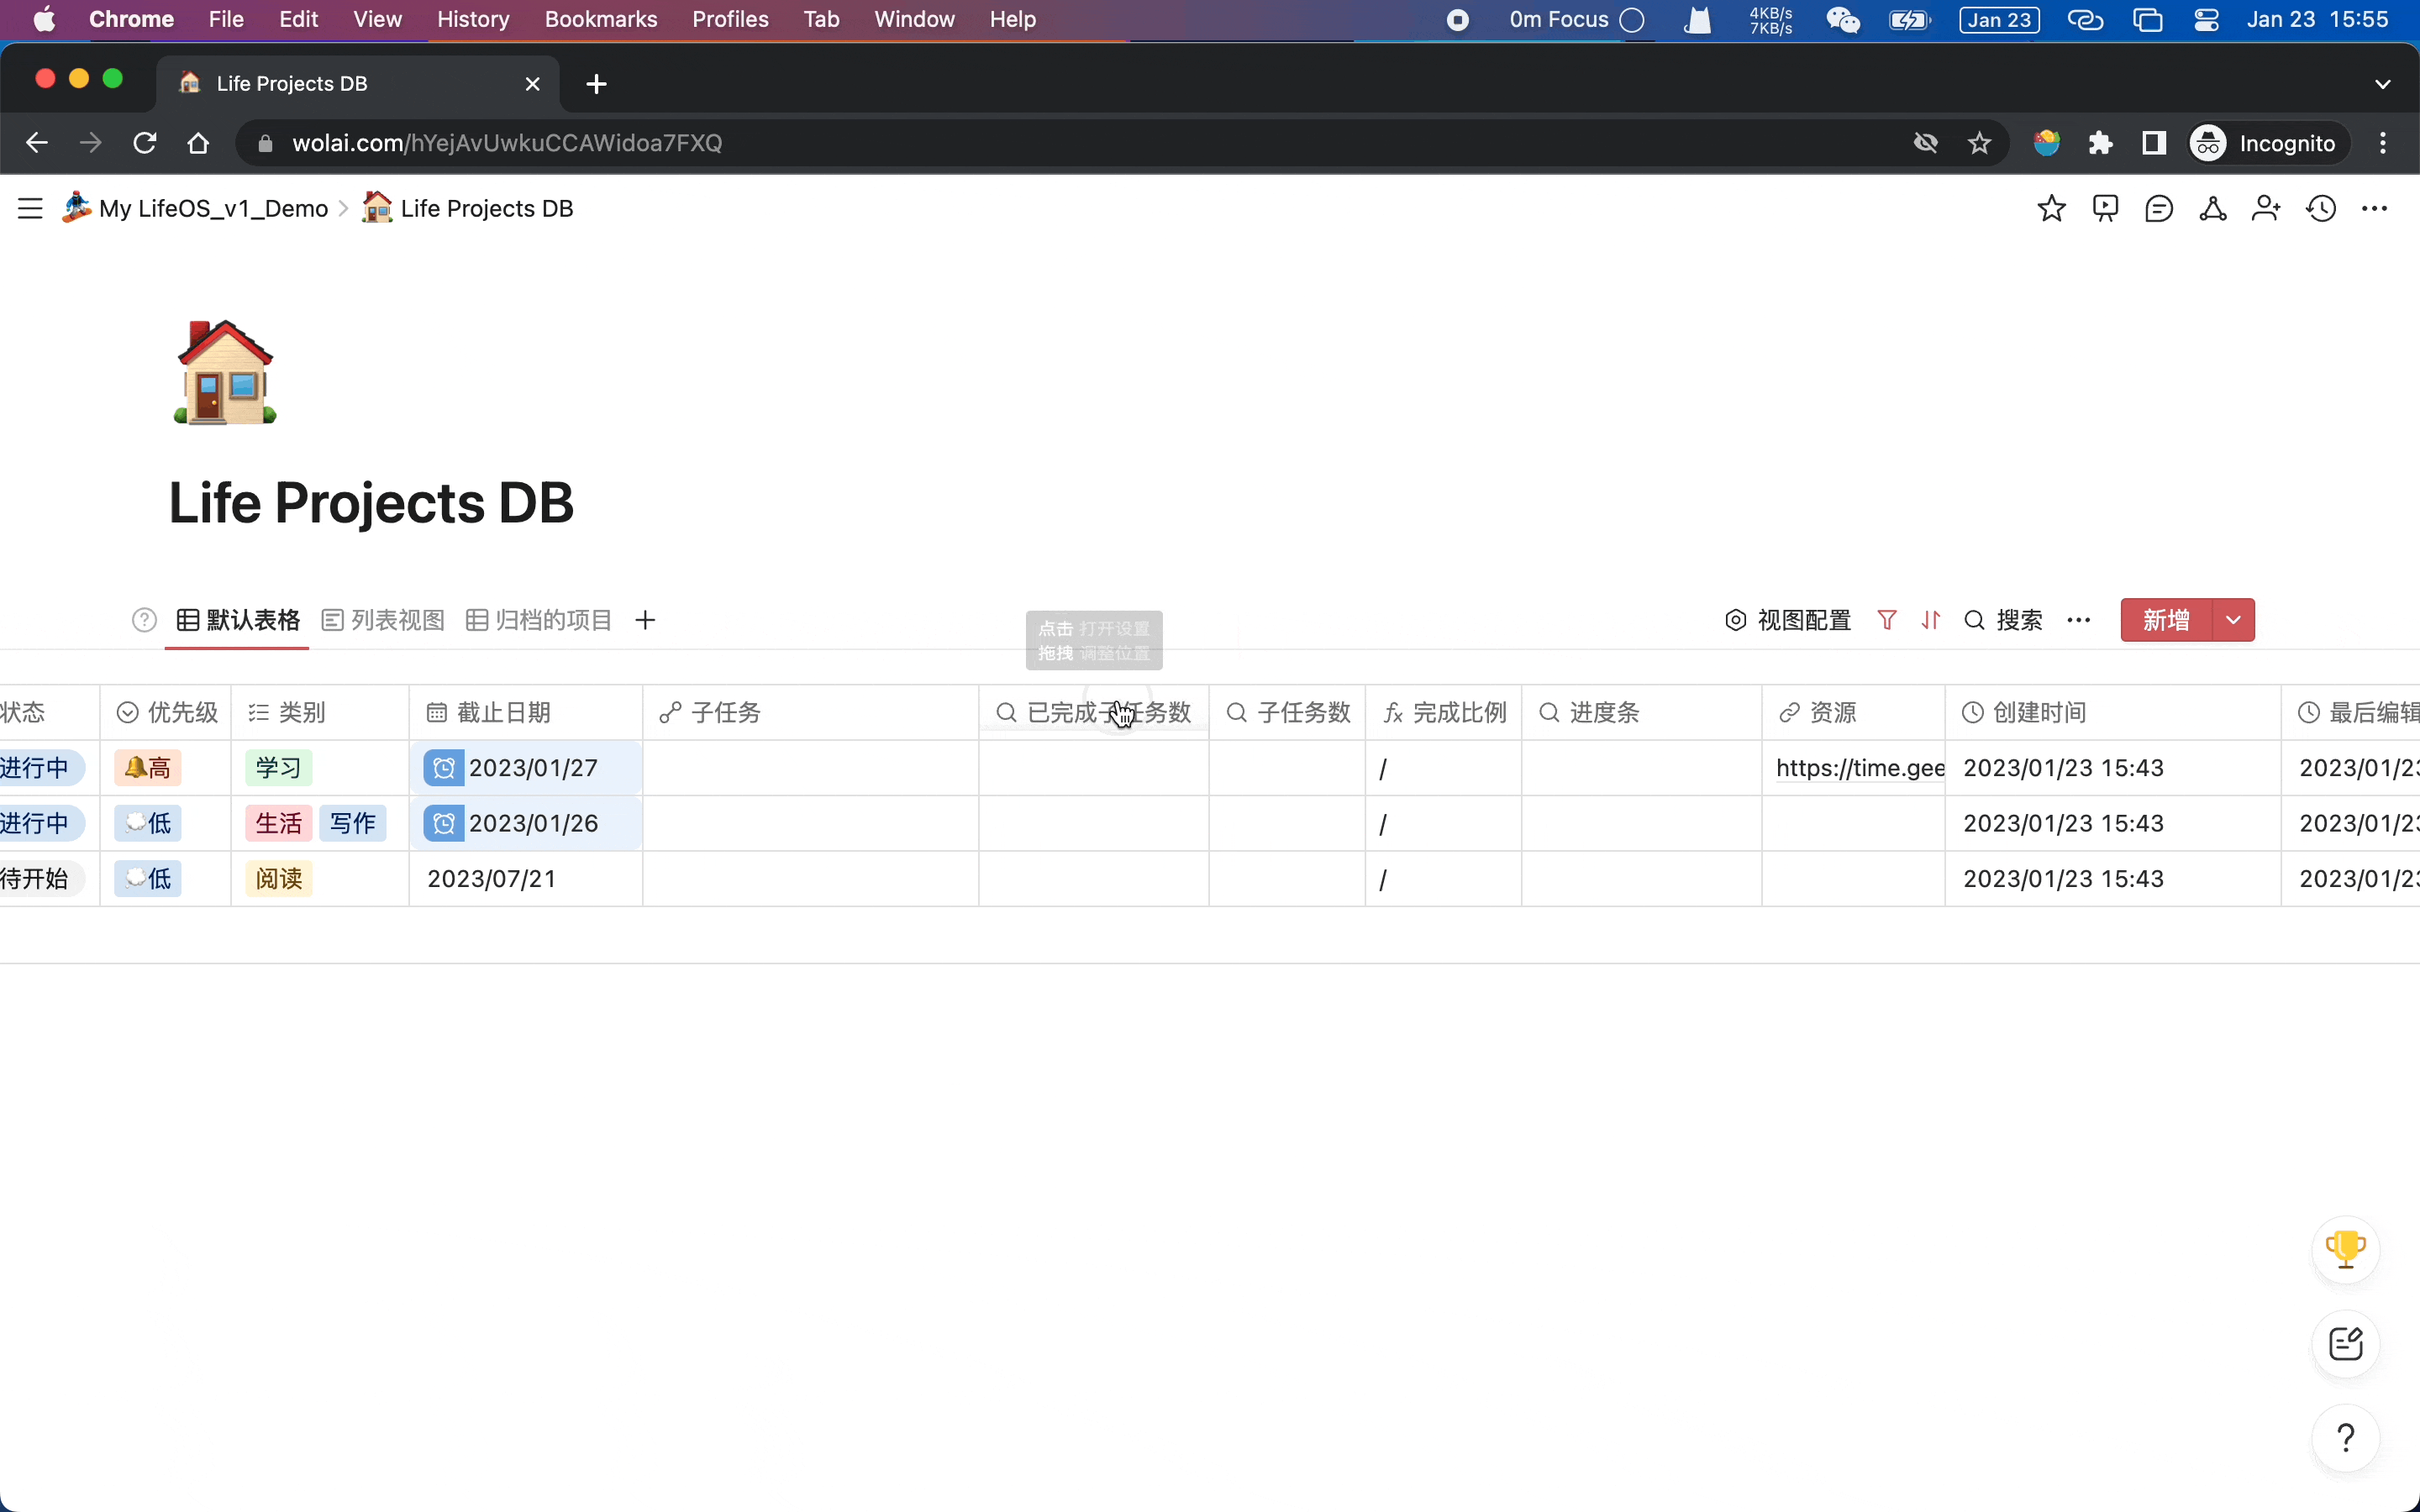Click the red 新增 button
The width and height of the screenshot is (2420, 1512).
click(2166, 620)
